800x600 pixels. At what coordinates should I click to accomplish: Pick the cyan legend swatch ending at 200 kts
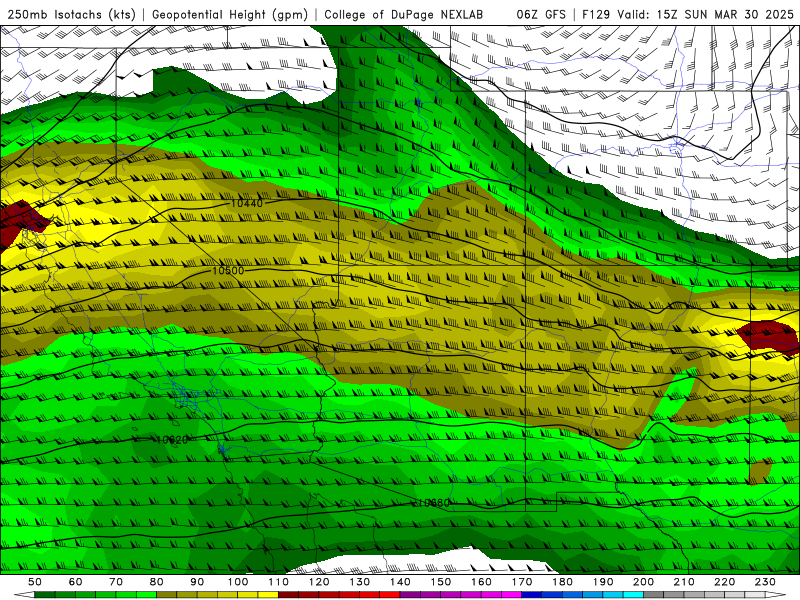633,594
